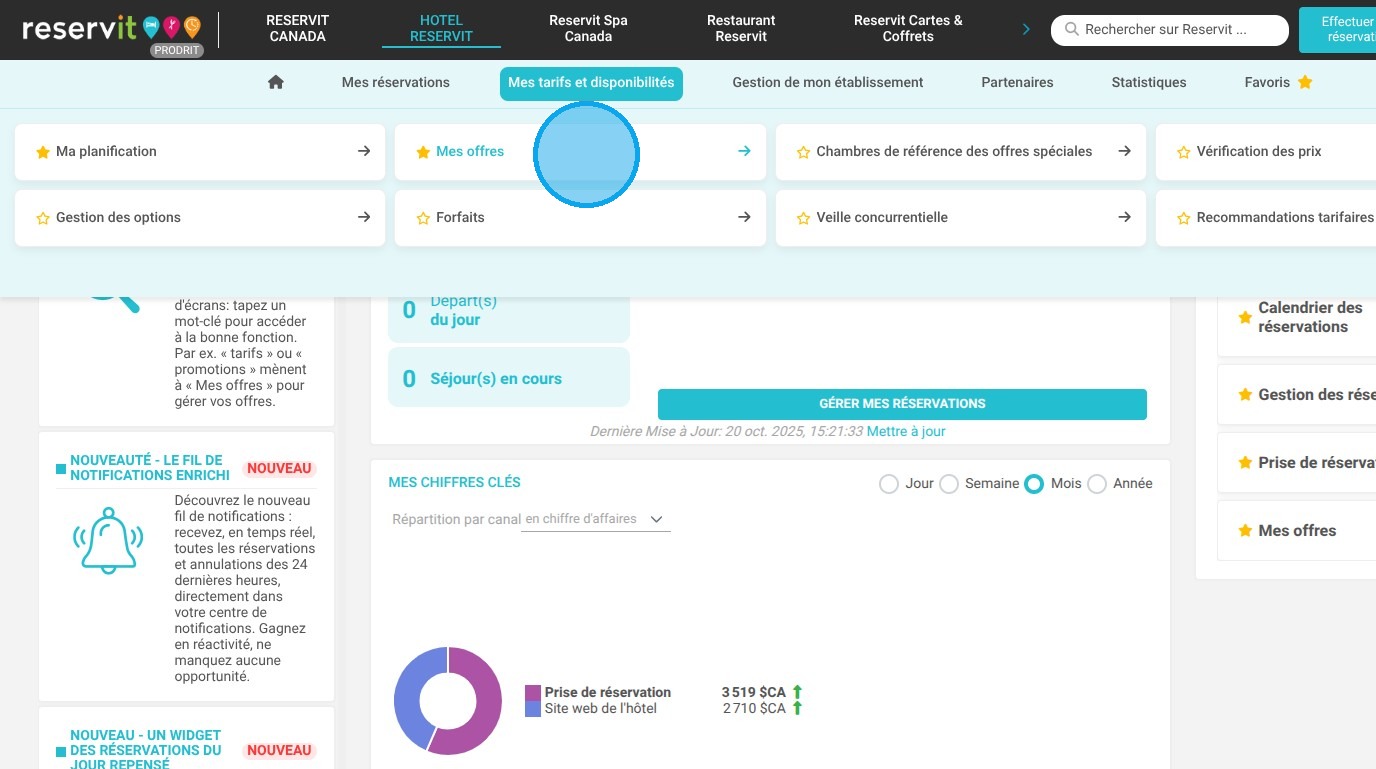This screenshot has height=769, width=1376.
Task: Switch to Reservit Cartes & Coffrets tab
Action: (x=908, y=28)
